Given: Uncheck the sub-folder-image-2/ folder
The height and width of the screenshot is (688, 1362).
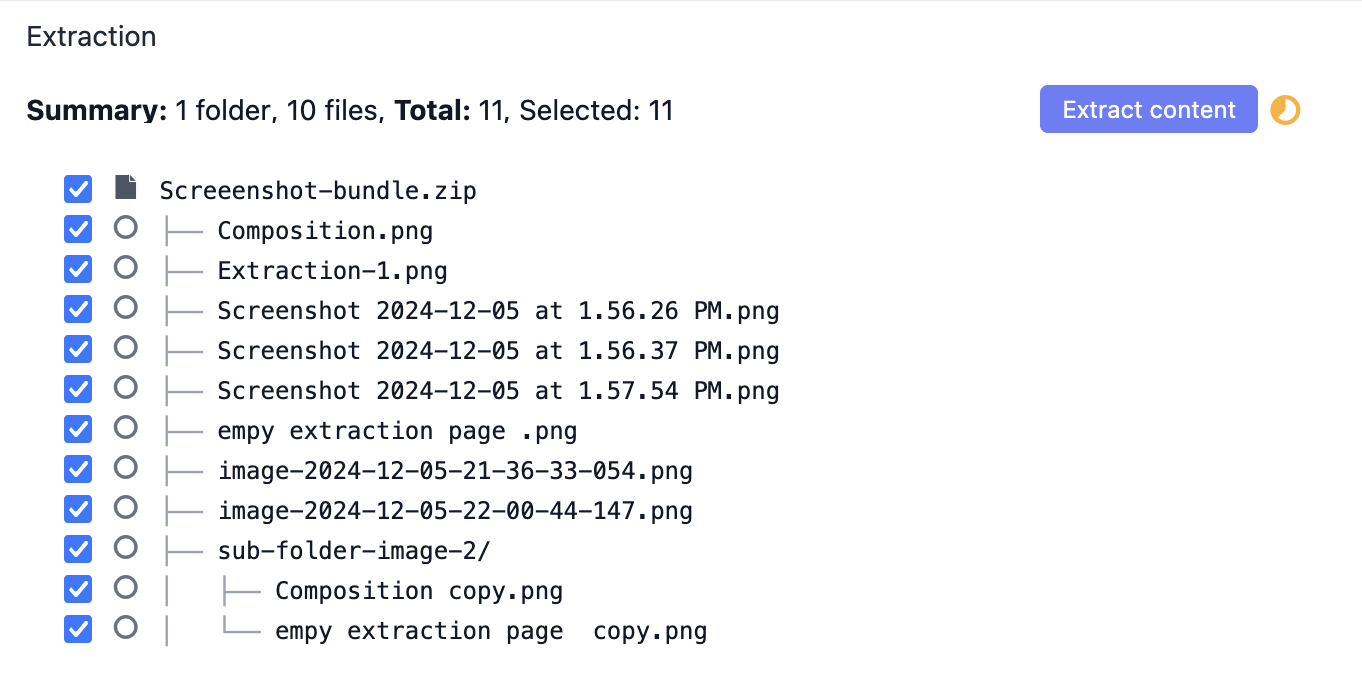Looking at the screenshot, I should (x=77, y=548).
